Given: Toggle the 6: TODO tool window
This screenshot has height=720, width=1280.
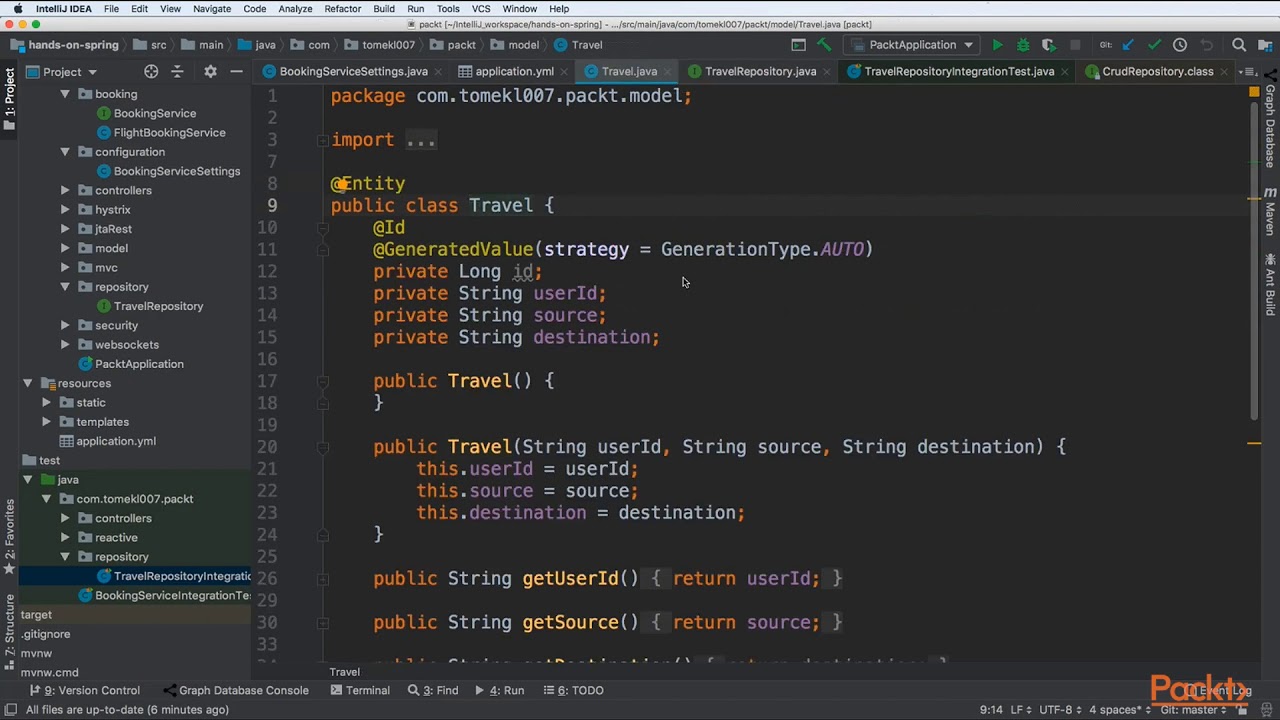Looking at the screenshot, I should [574, 690].
